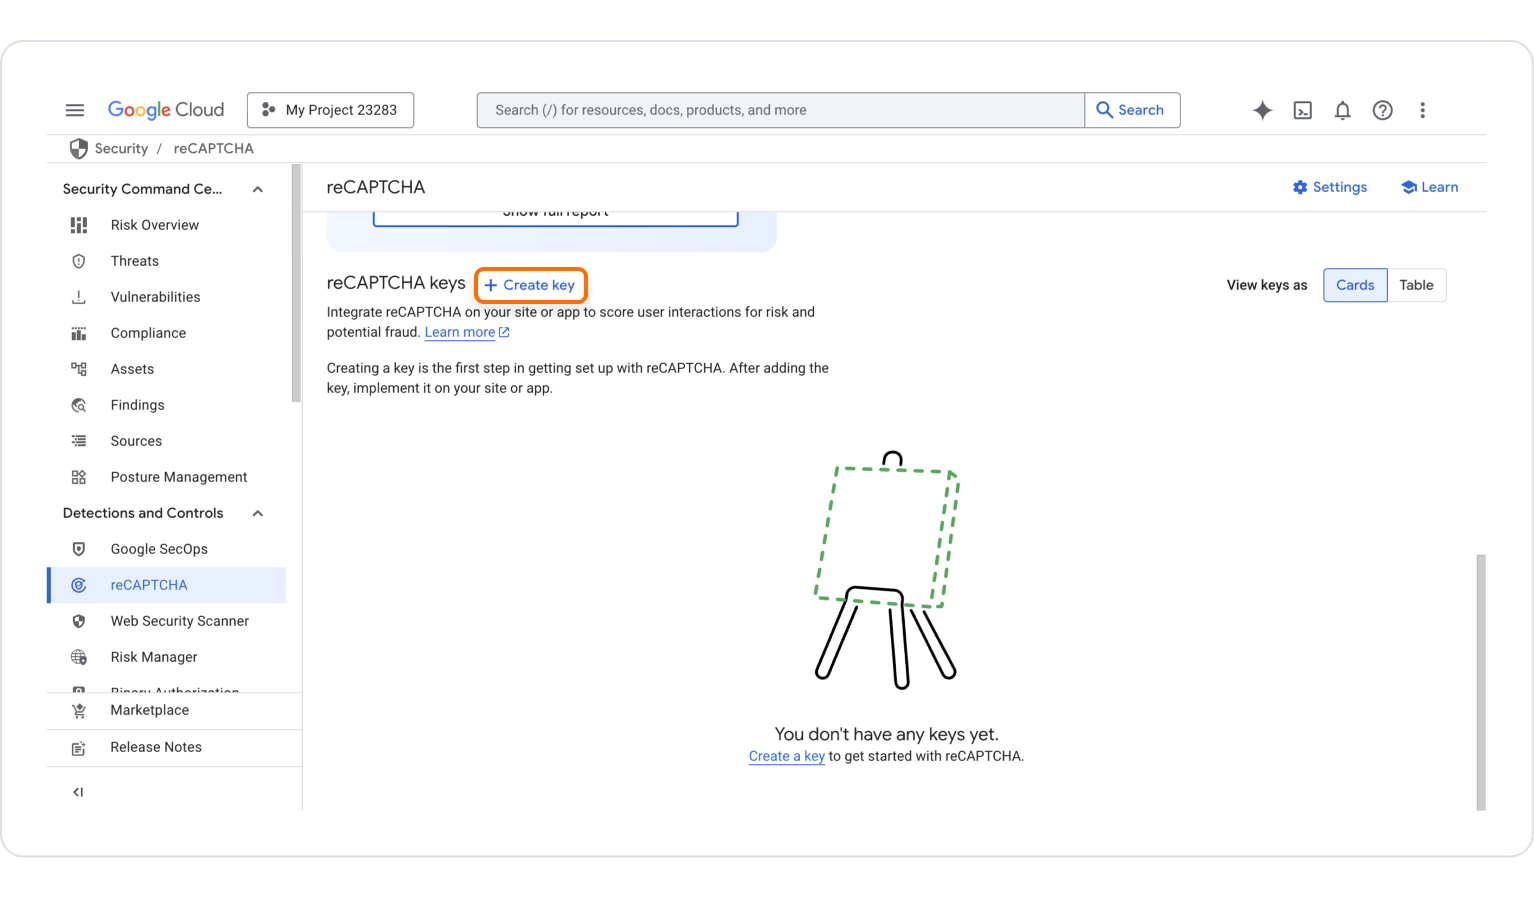Click the Learn graduation cap icon

pyautogui.click(x=1408, y=187)
